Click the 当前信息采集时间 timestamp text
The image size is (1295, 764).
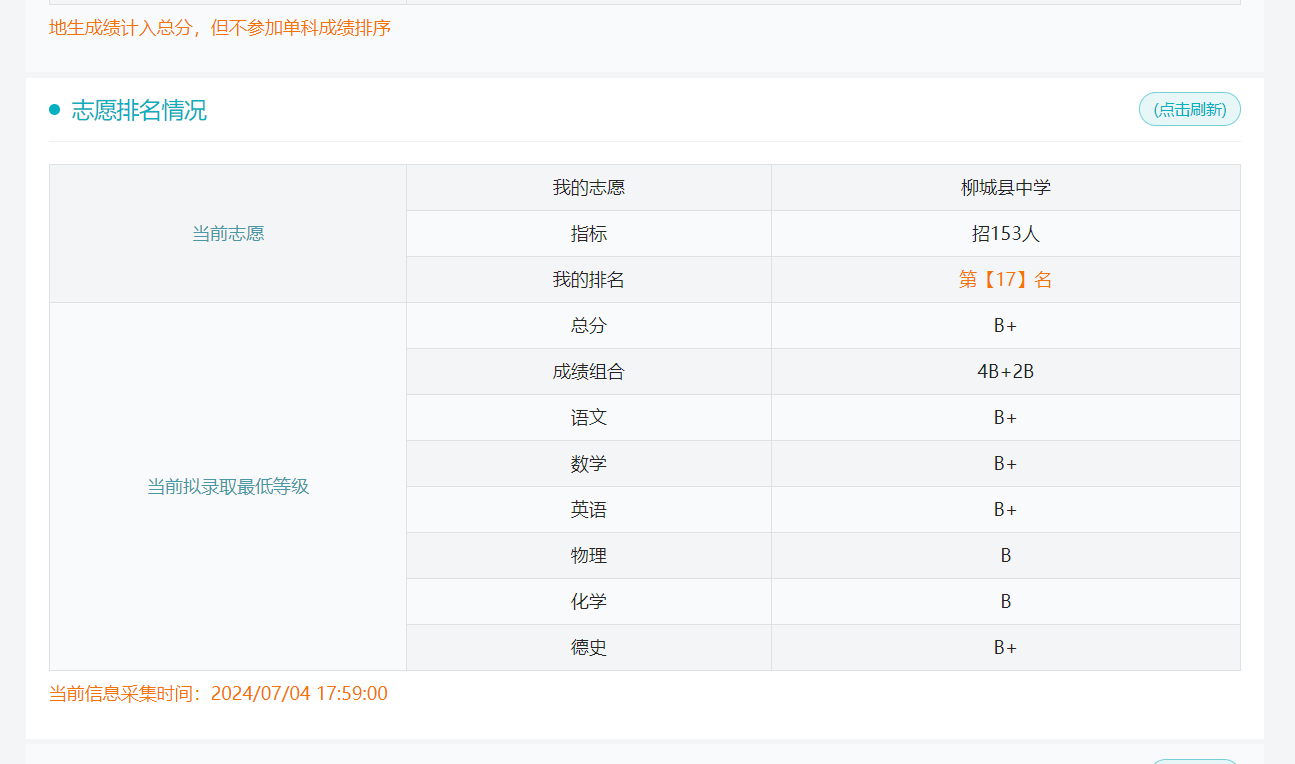(x=218, y=694)
